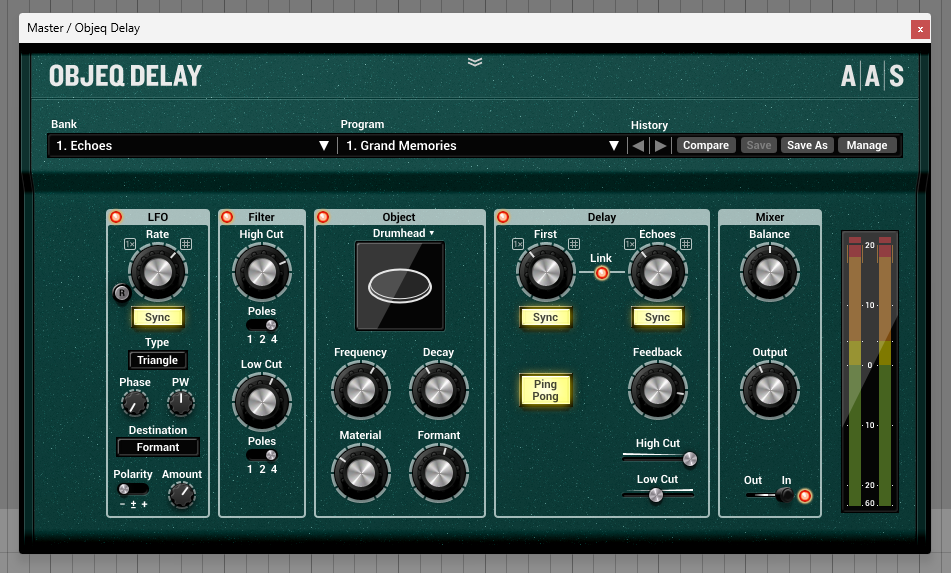Viewport: 951px width, 573px height.
Task: Open the LFO Type Triangle selector
Action: 158,360
